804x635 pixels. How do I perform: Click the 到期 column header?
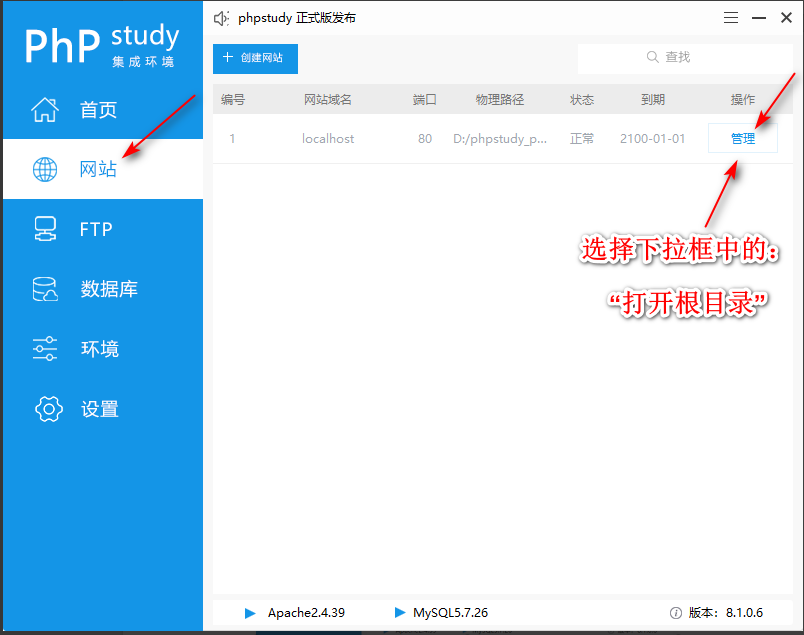653,100
